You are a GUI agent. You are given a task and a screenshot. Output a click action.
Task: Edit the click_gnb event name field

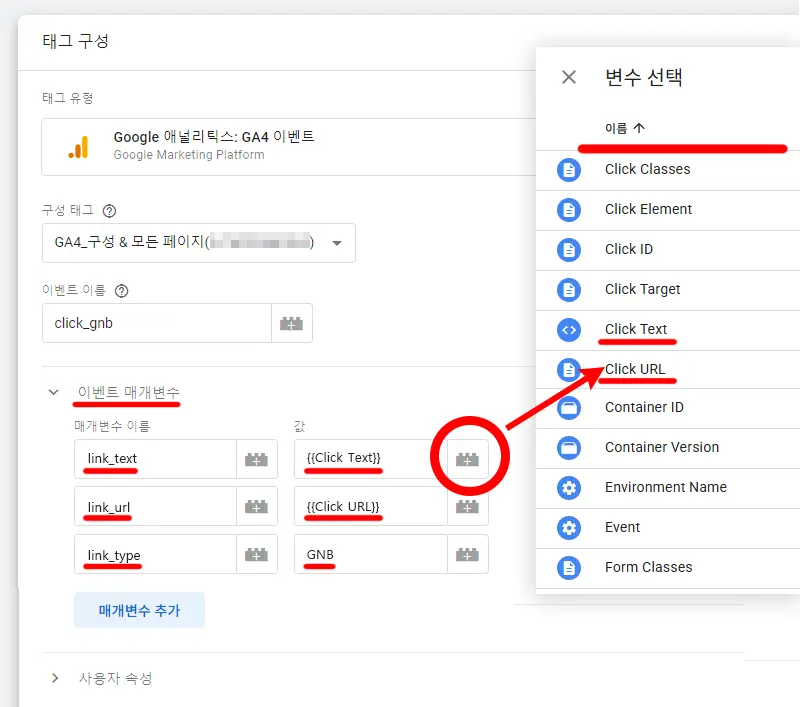pyautogui.click(x=157, y=323)
